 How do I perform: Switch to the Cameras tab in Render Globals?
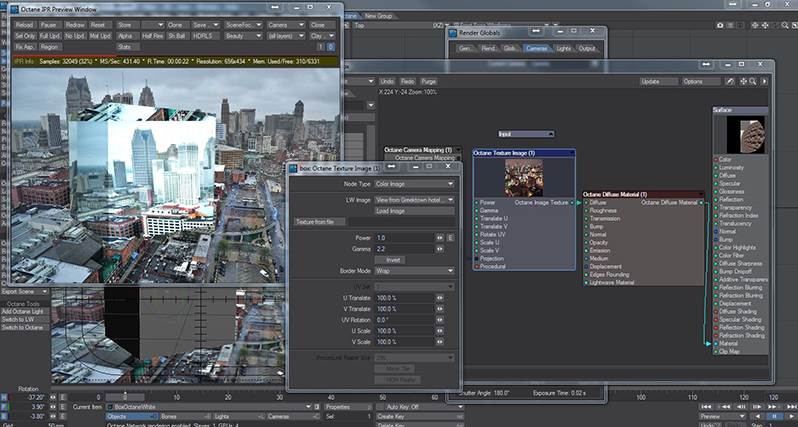[537, 47]
